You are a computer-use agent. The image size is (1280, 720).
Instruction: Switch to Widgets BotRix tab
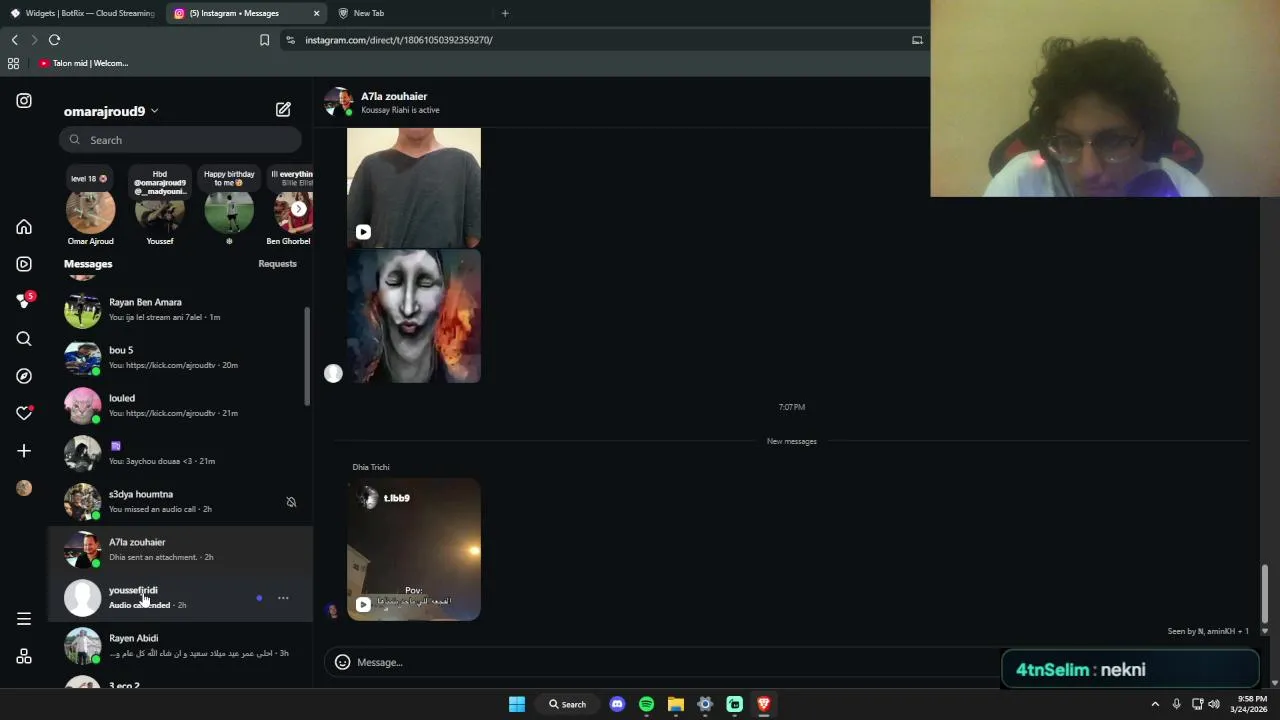[x=82, y=13]
